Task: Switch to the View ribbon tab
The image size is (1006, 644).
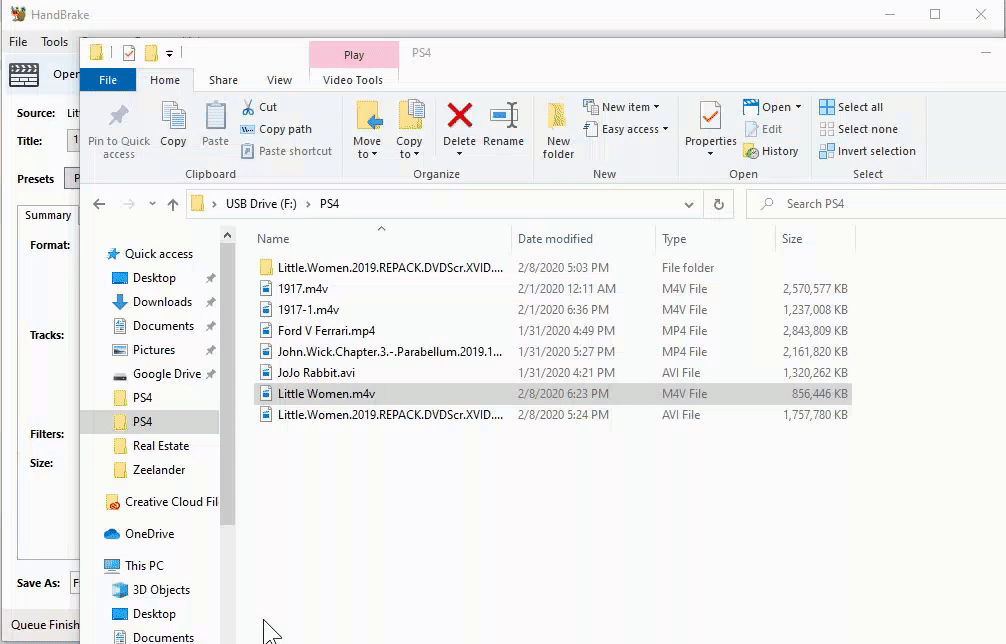Action: coord(279,80)
